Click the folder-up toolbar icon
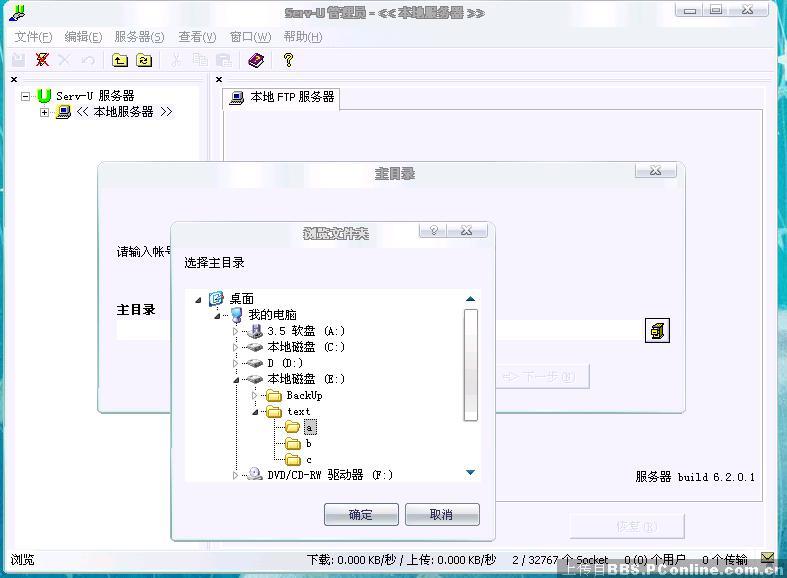 click(120, 60)
